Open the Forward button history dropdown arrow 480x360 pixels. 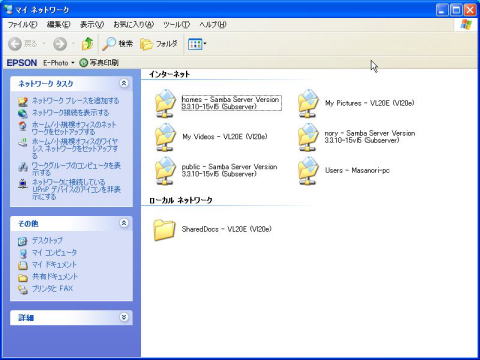(73, 44)
